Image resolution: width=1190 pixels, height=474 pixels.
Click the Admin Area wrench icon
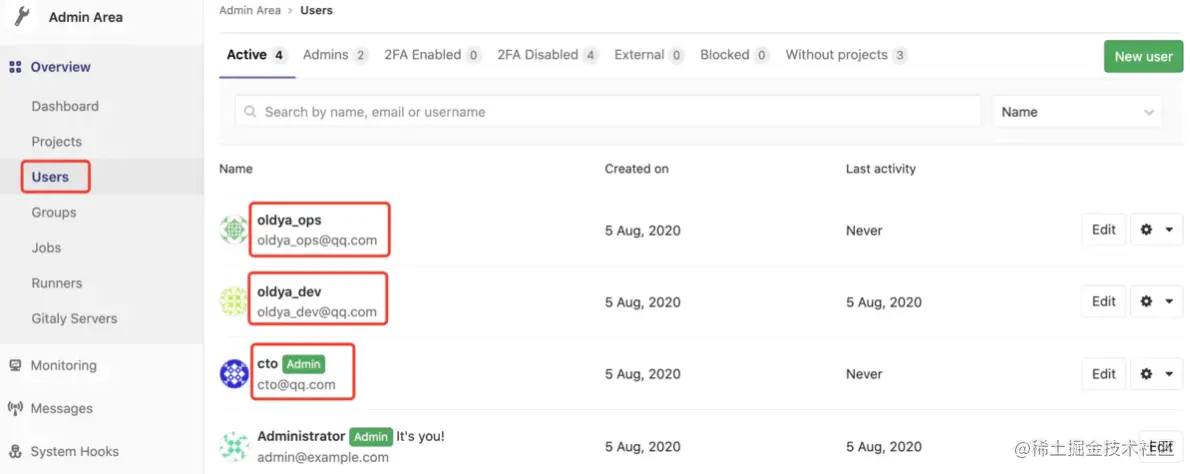tap(22, 17)
